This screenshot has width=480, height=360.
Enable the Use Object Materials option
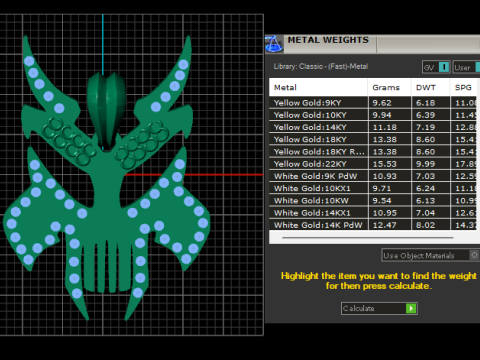point(430,255)
